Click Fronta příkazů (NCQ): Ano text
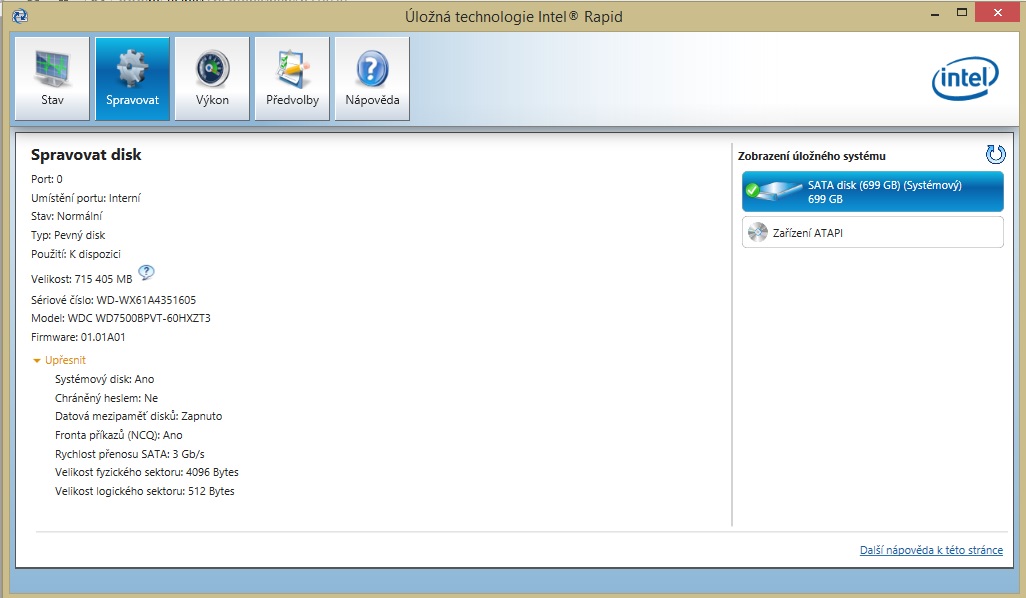This screenshot has height=598, width=1026. (x=118, y=435)
